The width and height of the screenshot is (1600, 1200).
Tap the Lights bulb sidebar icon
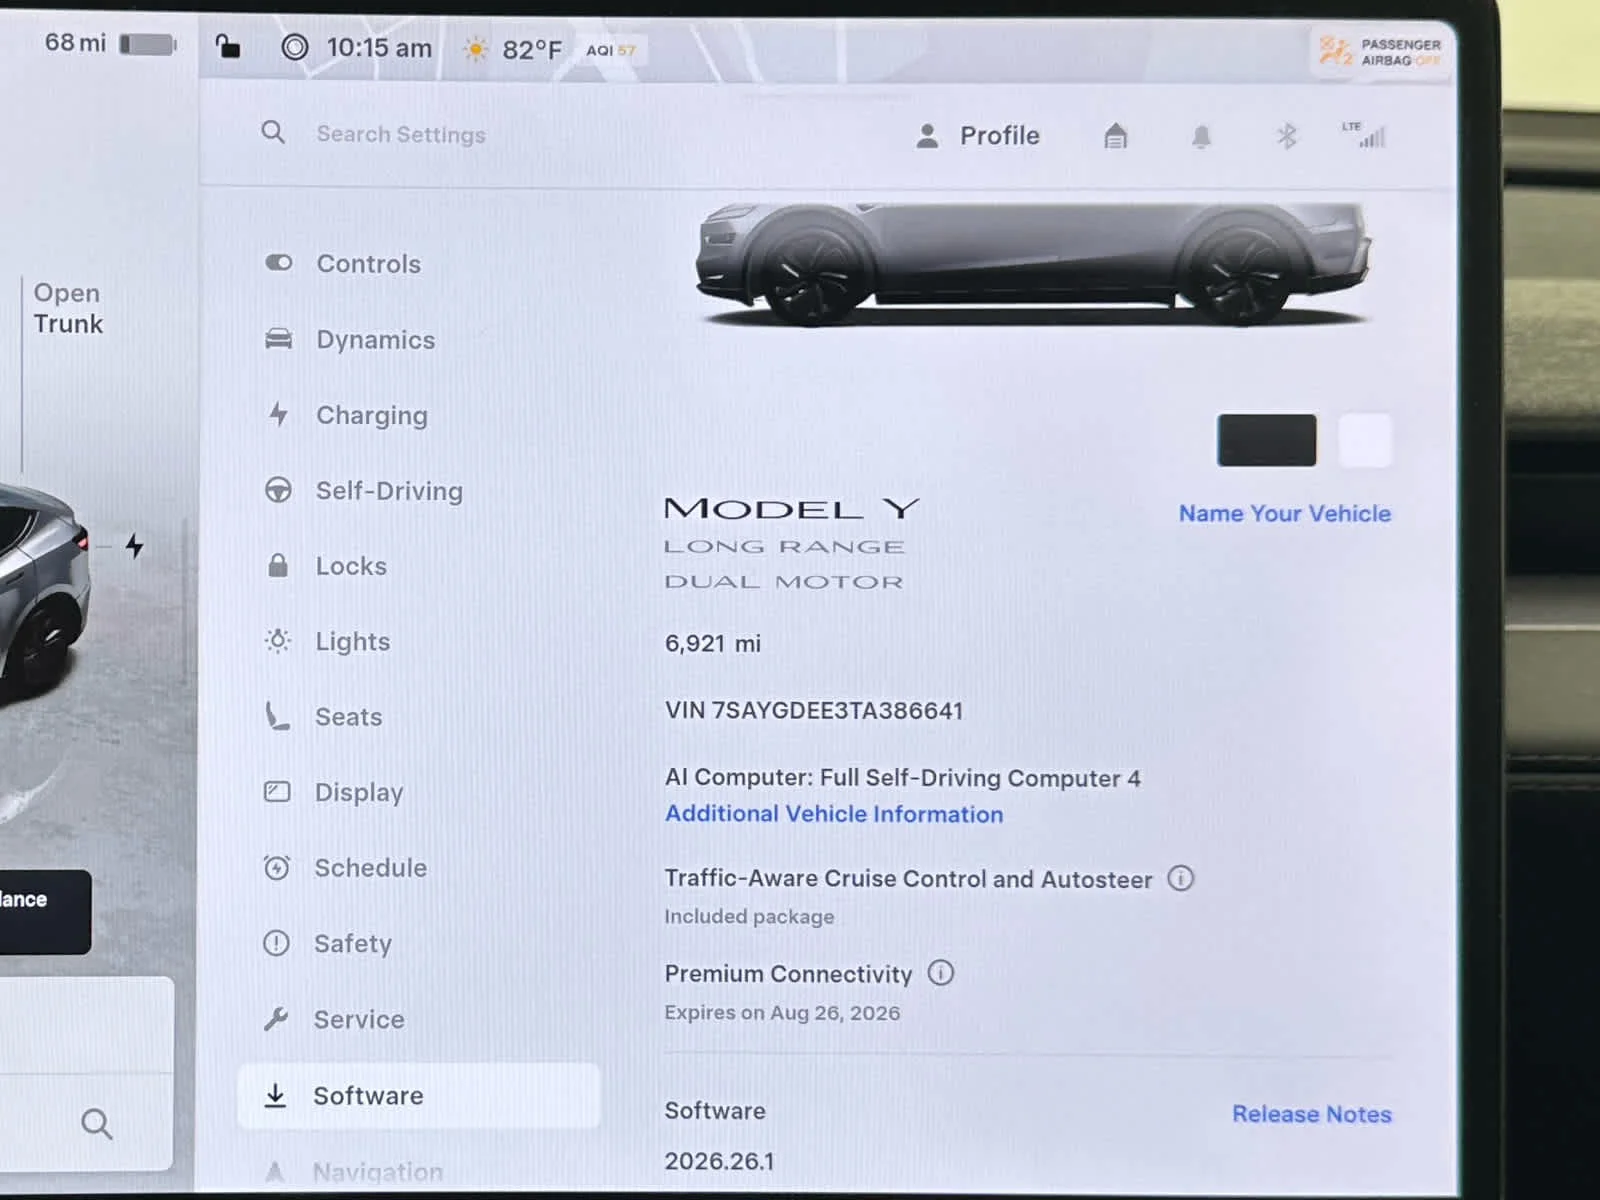[278, 641]
